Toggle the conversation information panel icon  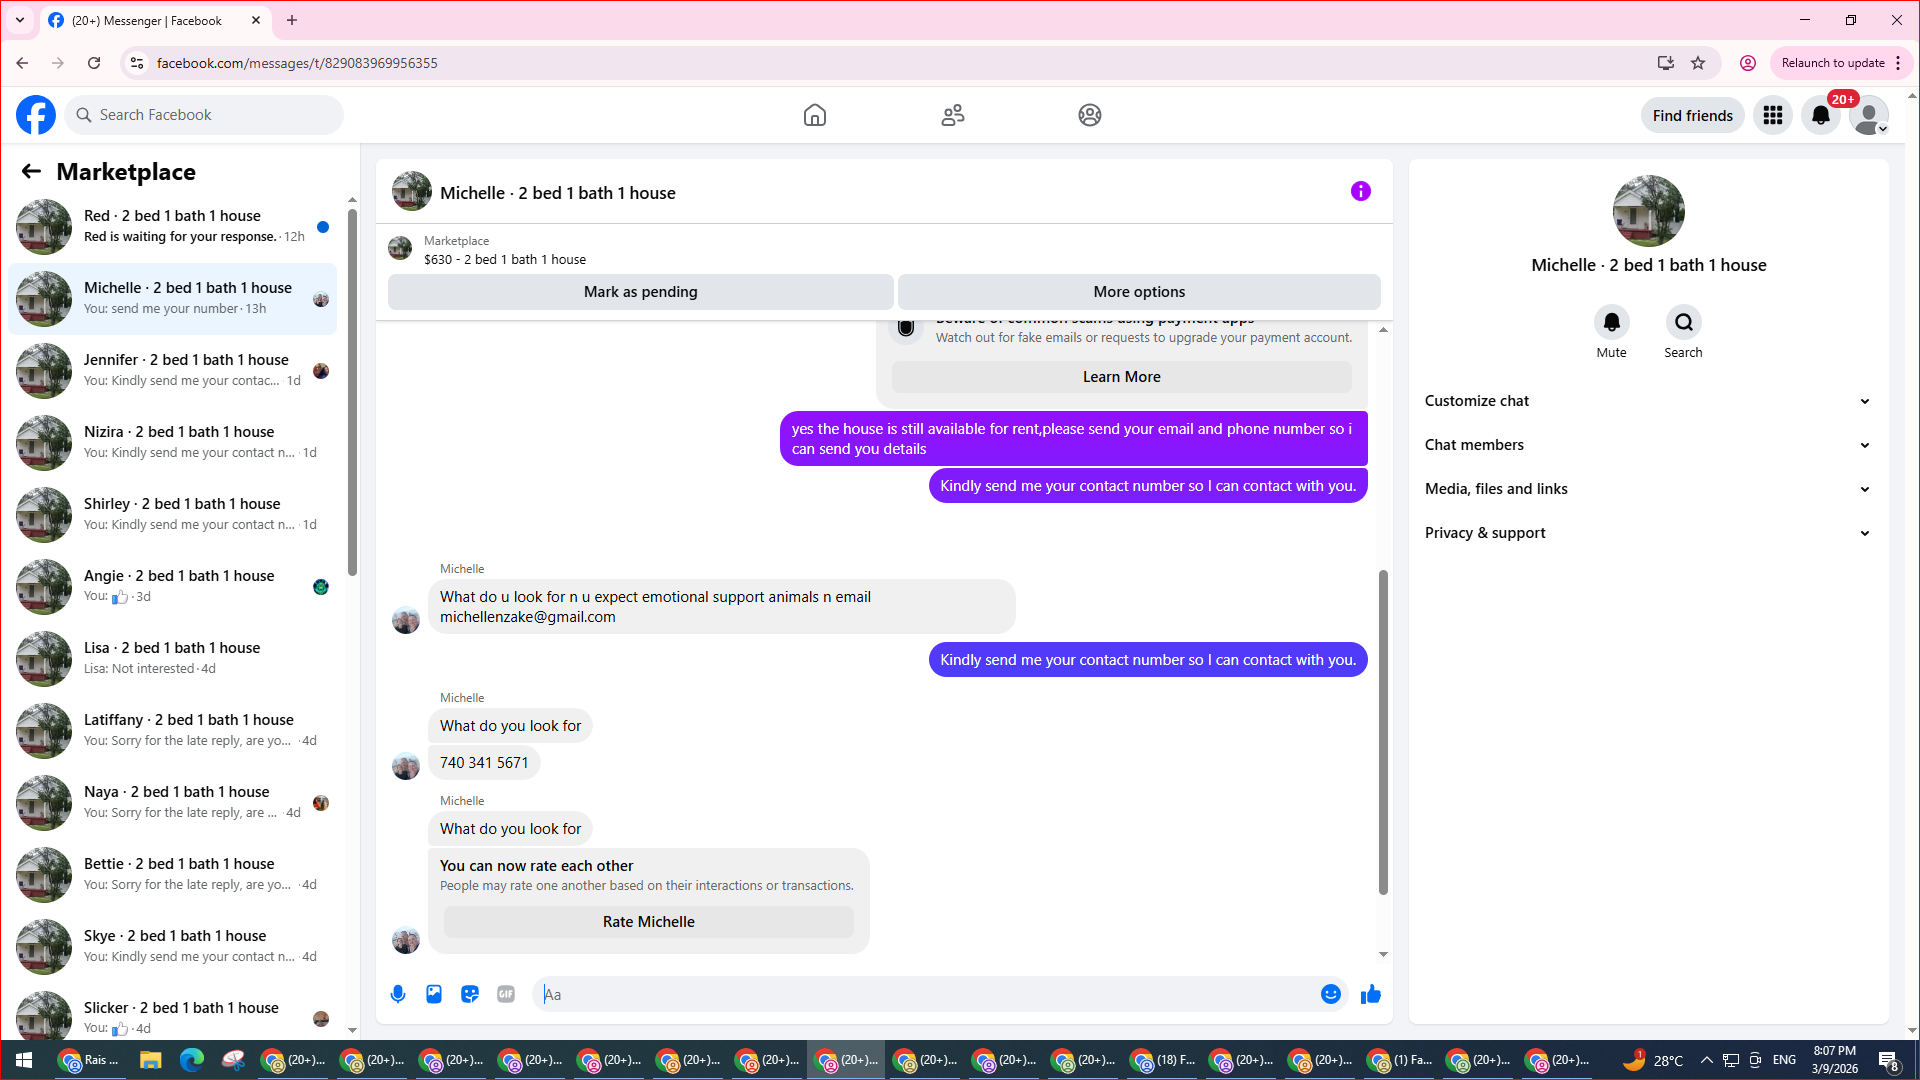(1360, 191)
